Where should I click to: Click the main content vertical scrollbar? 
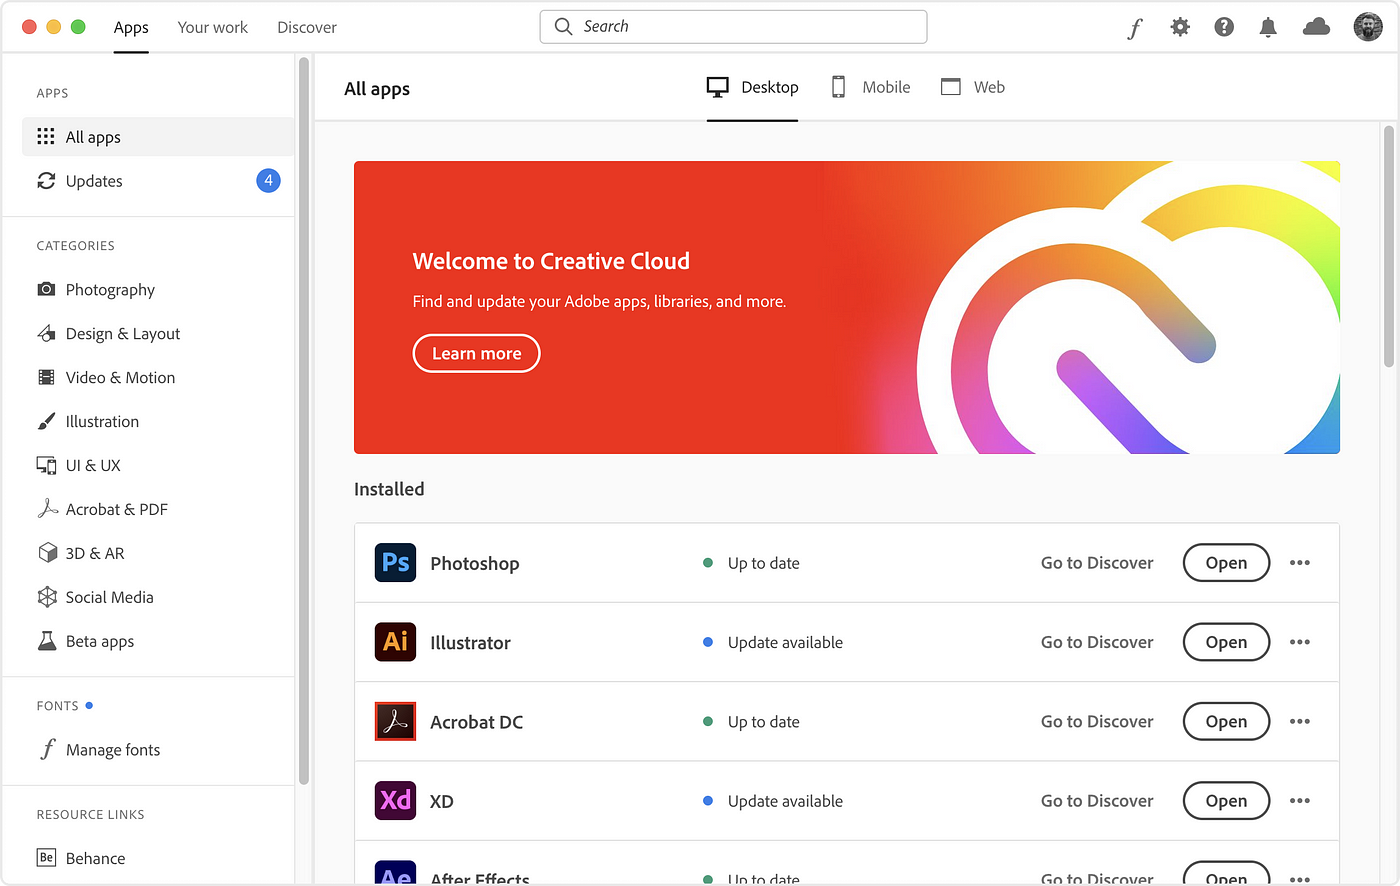click(x=1388, y=246)
